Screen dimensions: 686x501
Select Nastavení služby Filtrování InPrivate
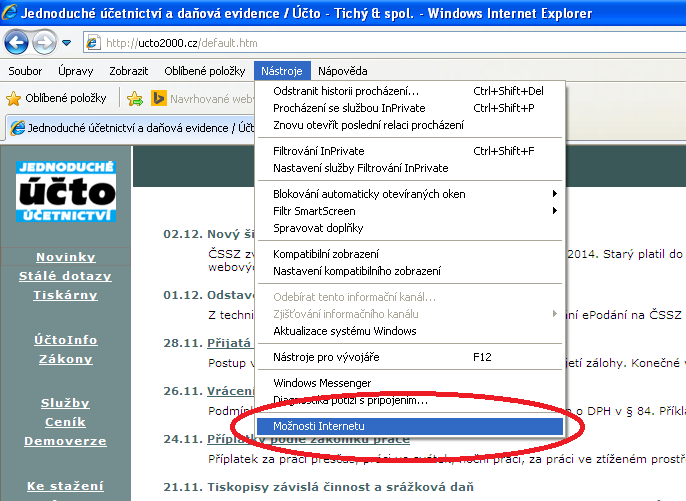(x=410, y=168)
